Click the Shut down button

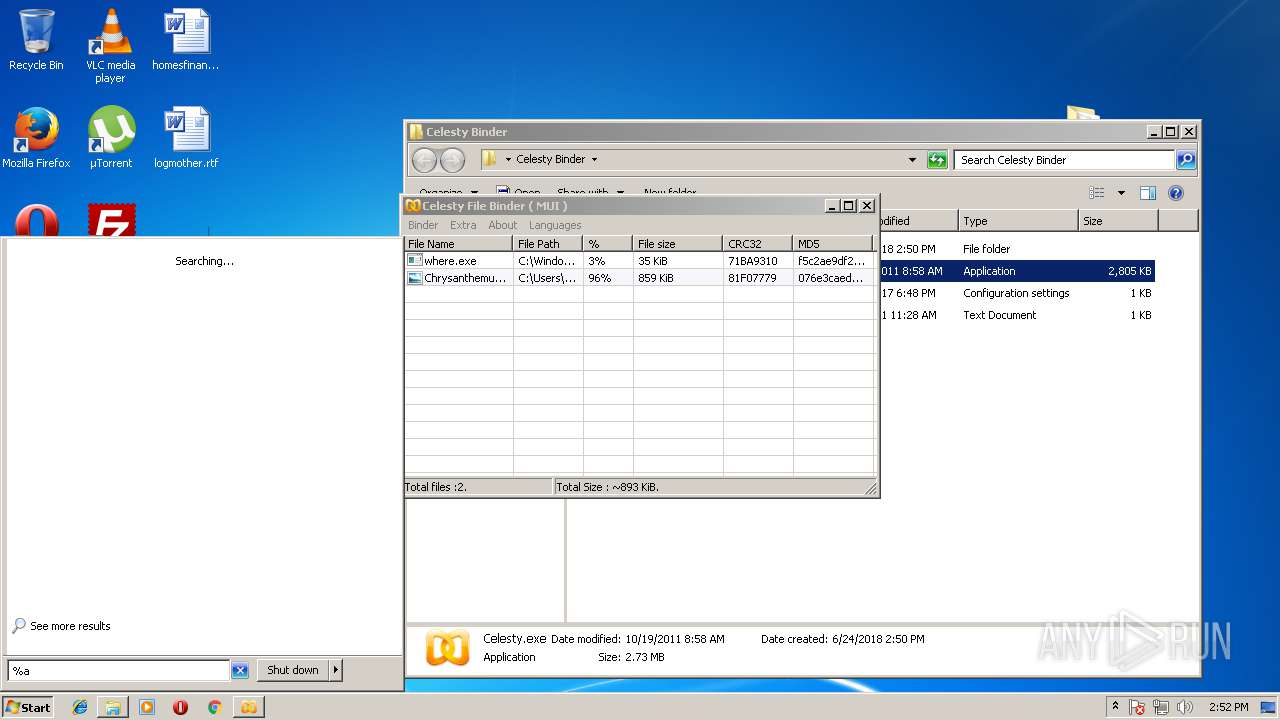point(293,670)
